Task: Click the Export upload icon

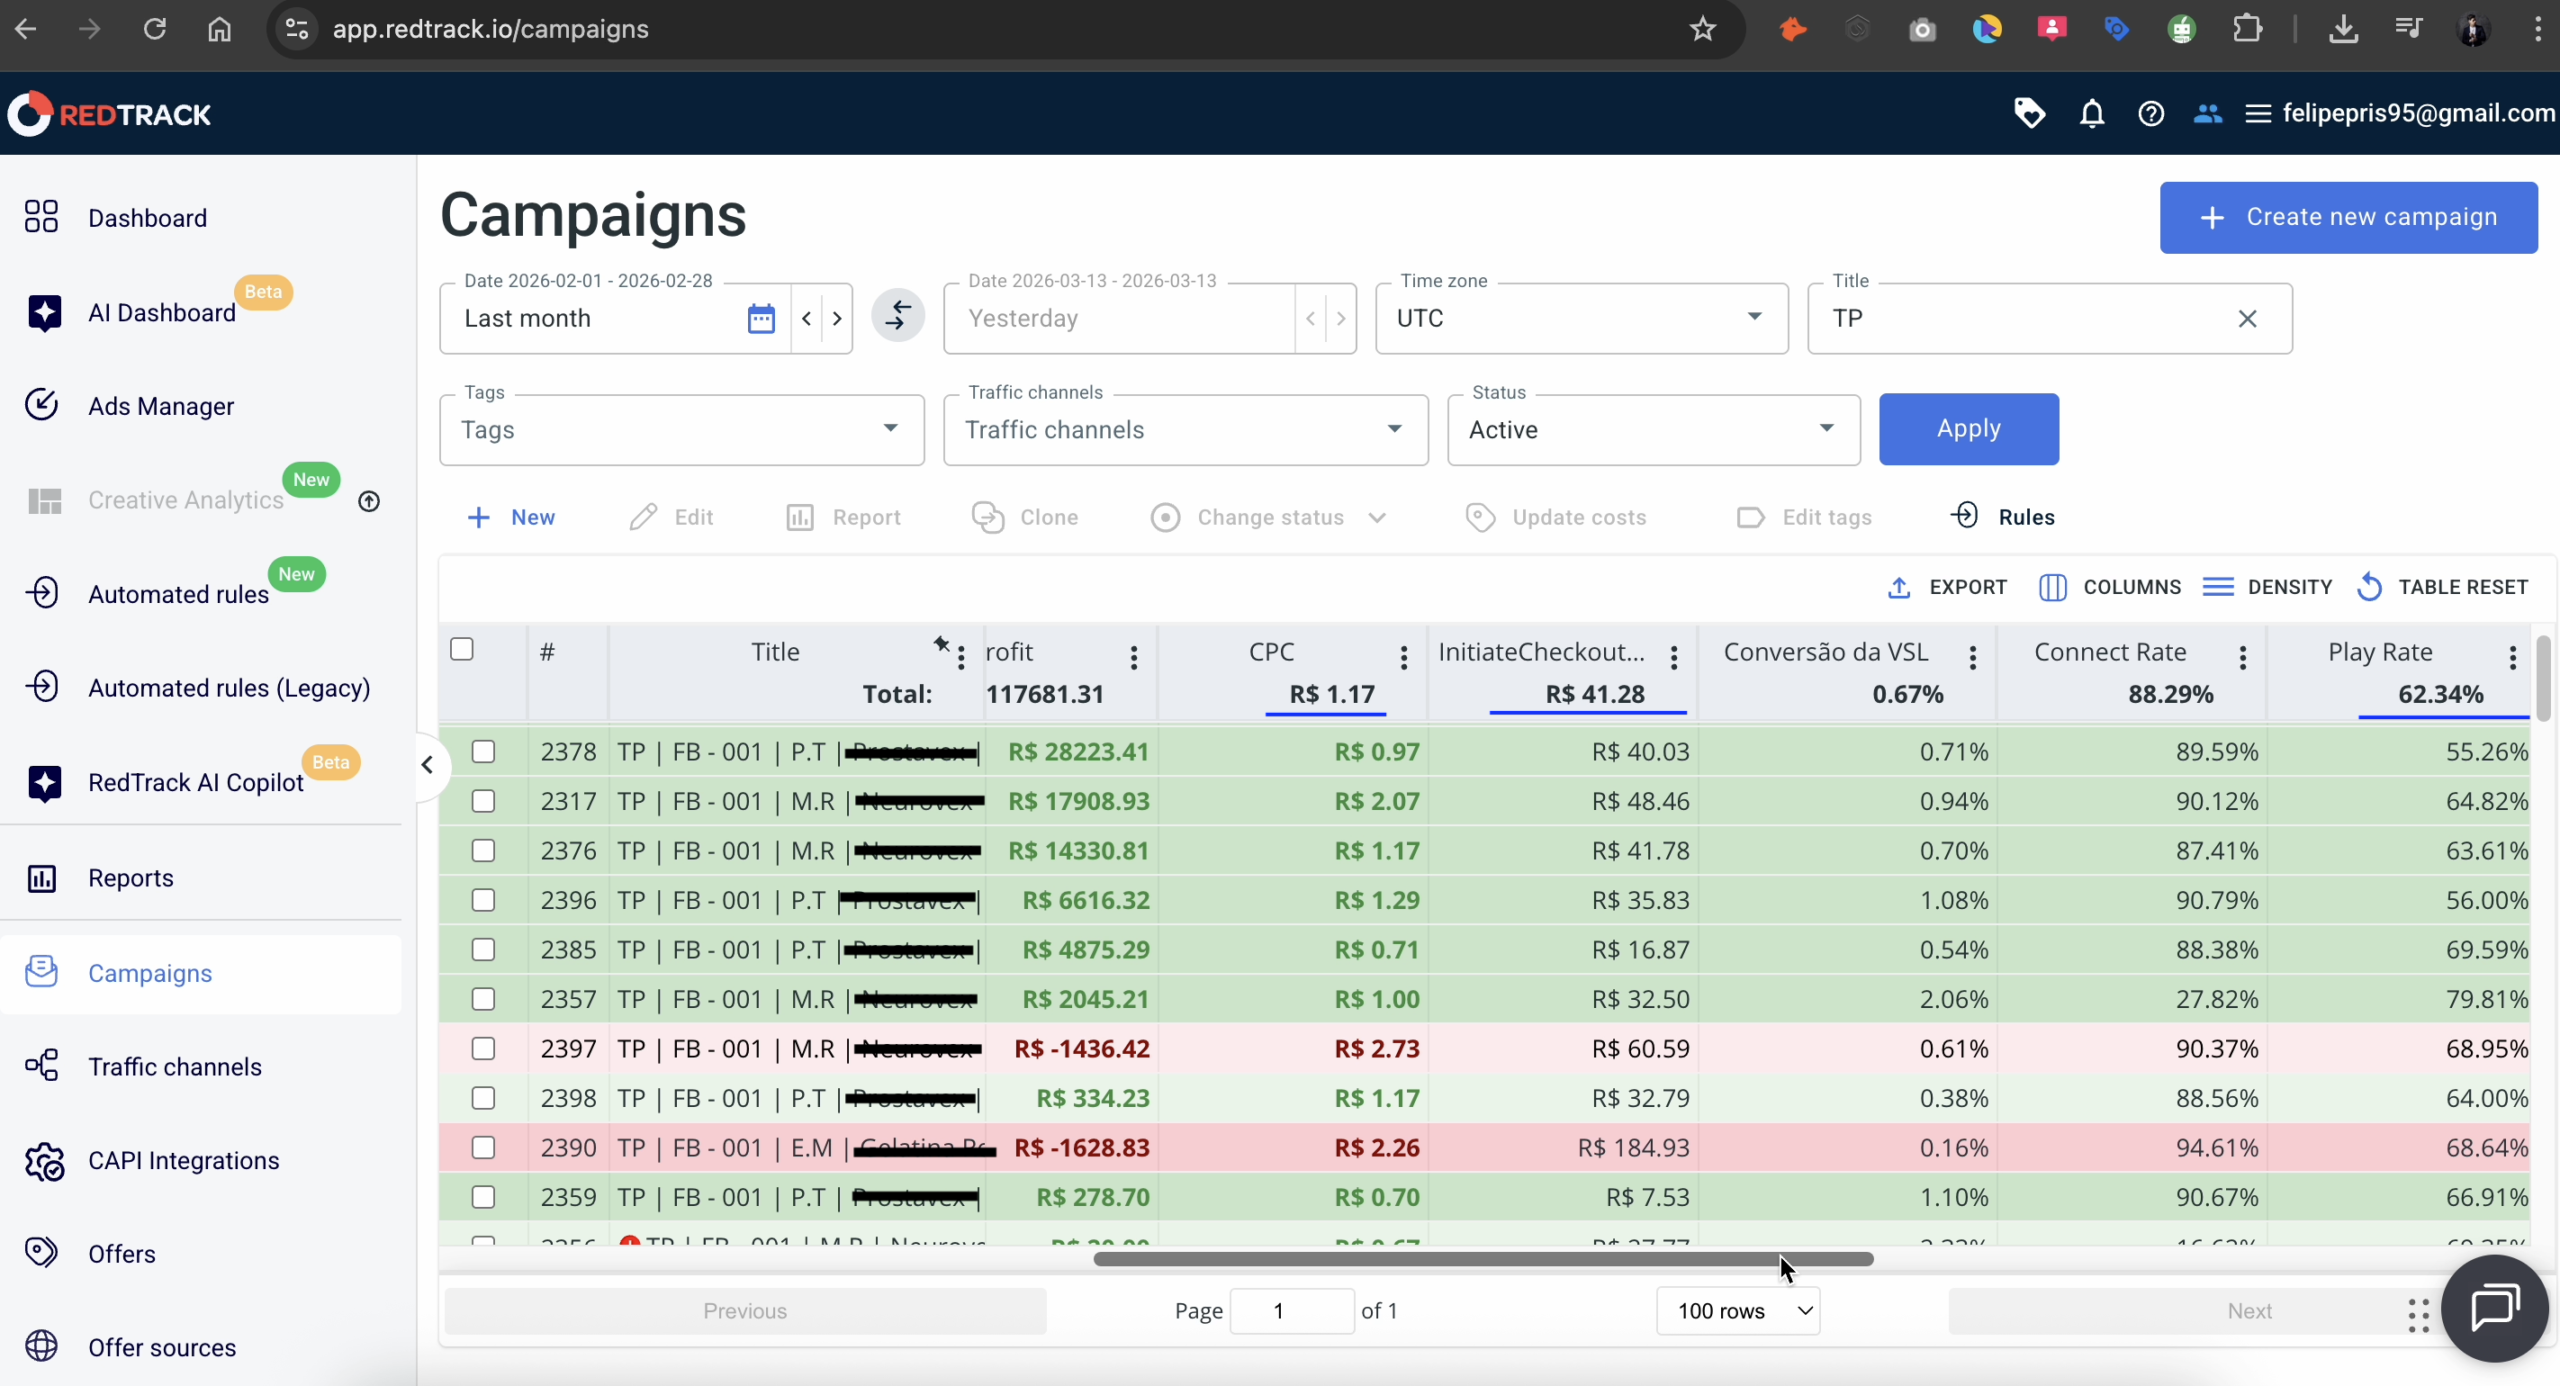Action: point(1898,587)
